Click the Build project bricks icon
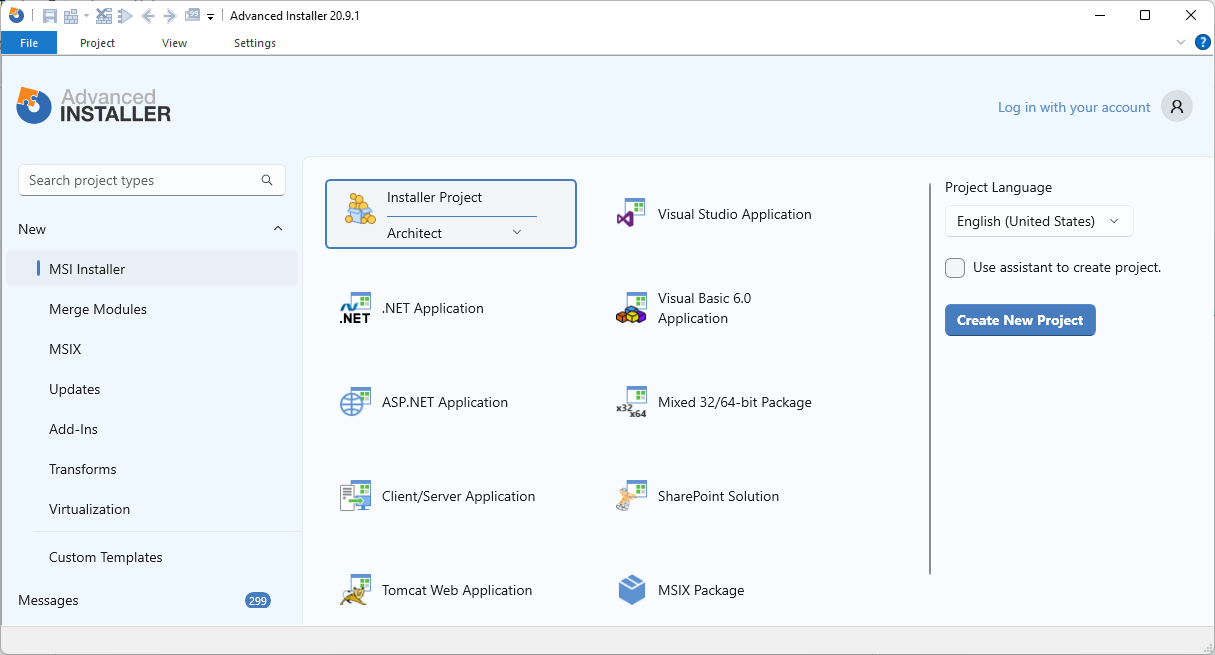1215x655 pixels. tap(71, 16)
